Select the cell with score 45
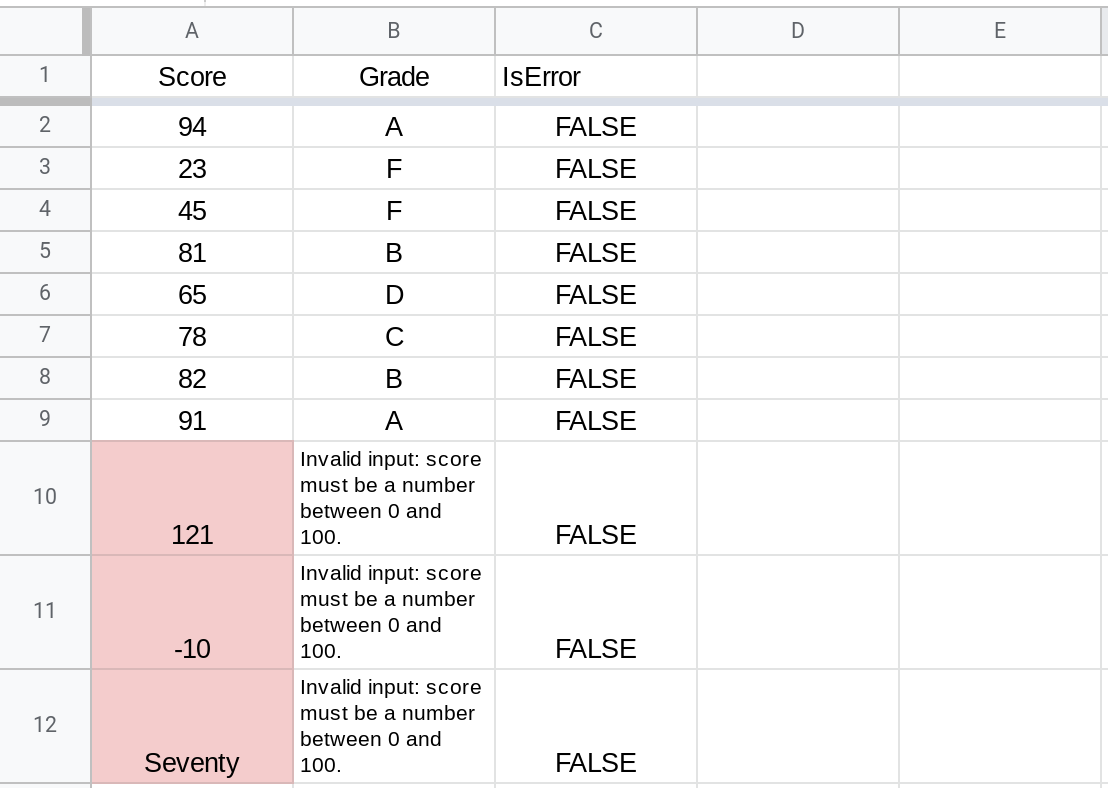1108x788 pixels. 192,211
